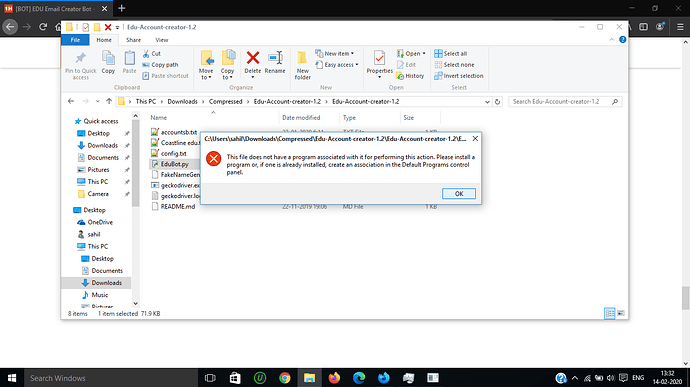Image resolution: width=690 pixels, height=387 pixels.
Task: Select Quick access in navigation pane
Action: point(96,121)
